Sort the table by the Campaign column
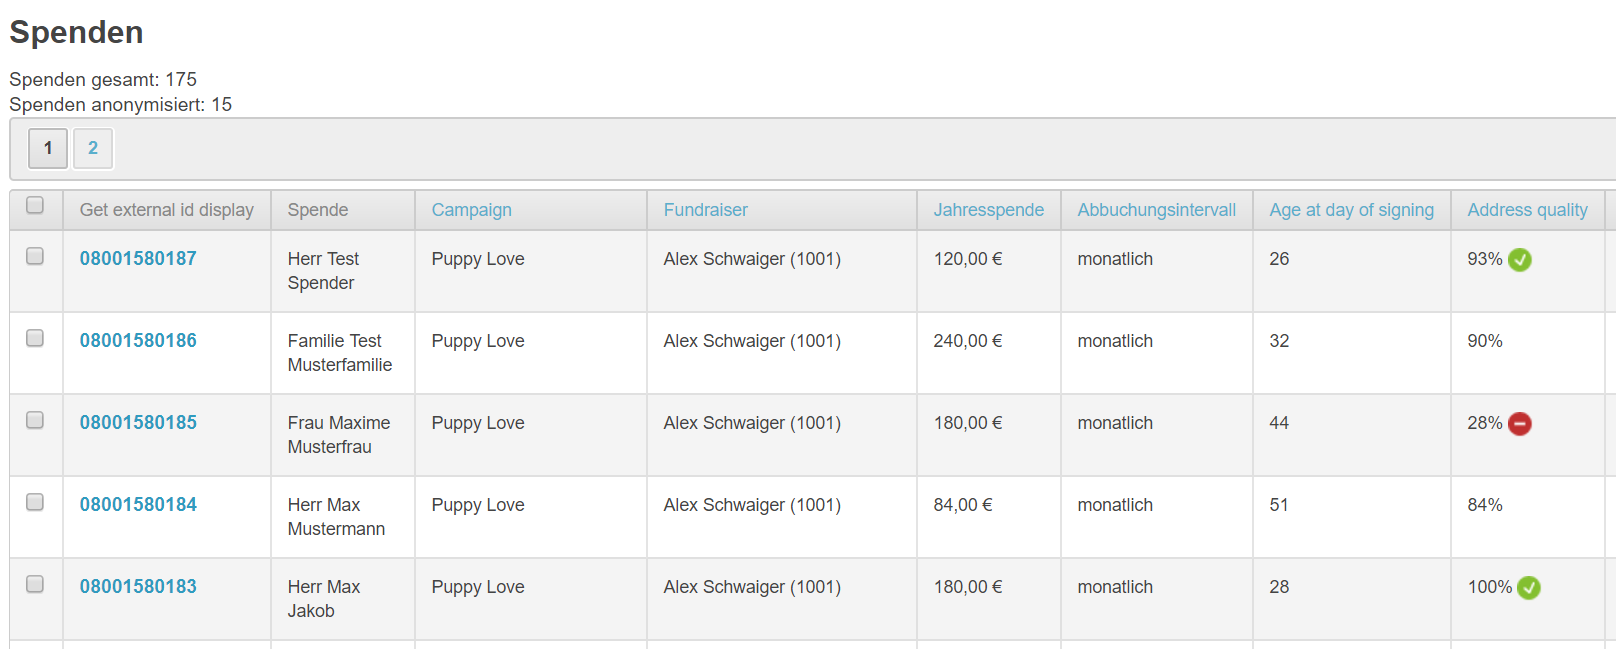The image size is (1616, 649). click(471, 210)
